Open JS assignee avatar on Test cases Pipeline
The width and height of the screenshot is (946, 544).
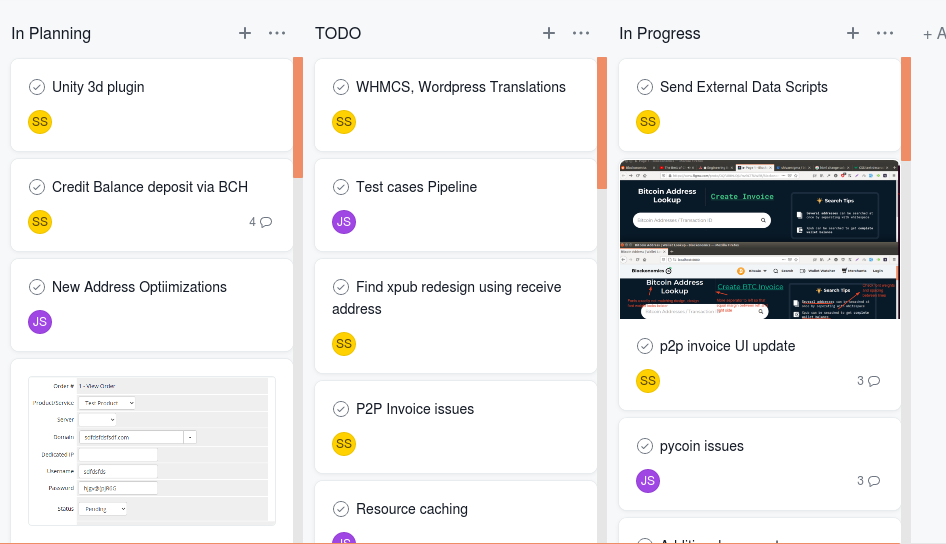(343, 222)
